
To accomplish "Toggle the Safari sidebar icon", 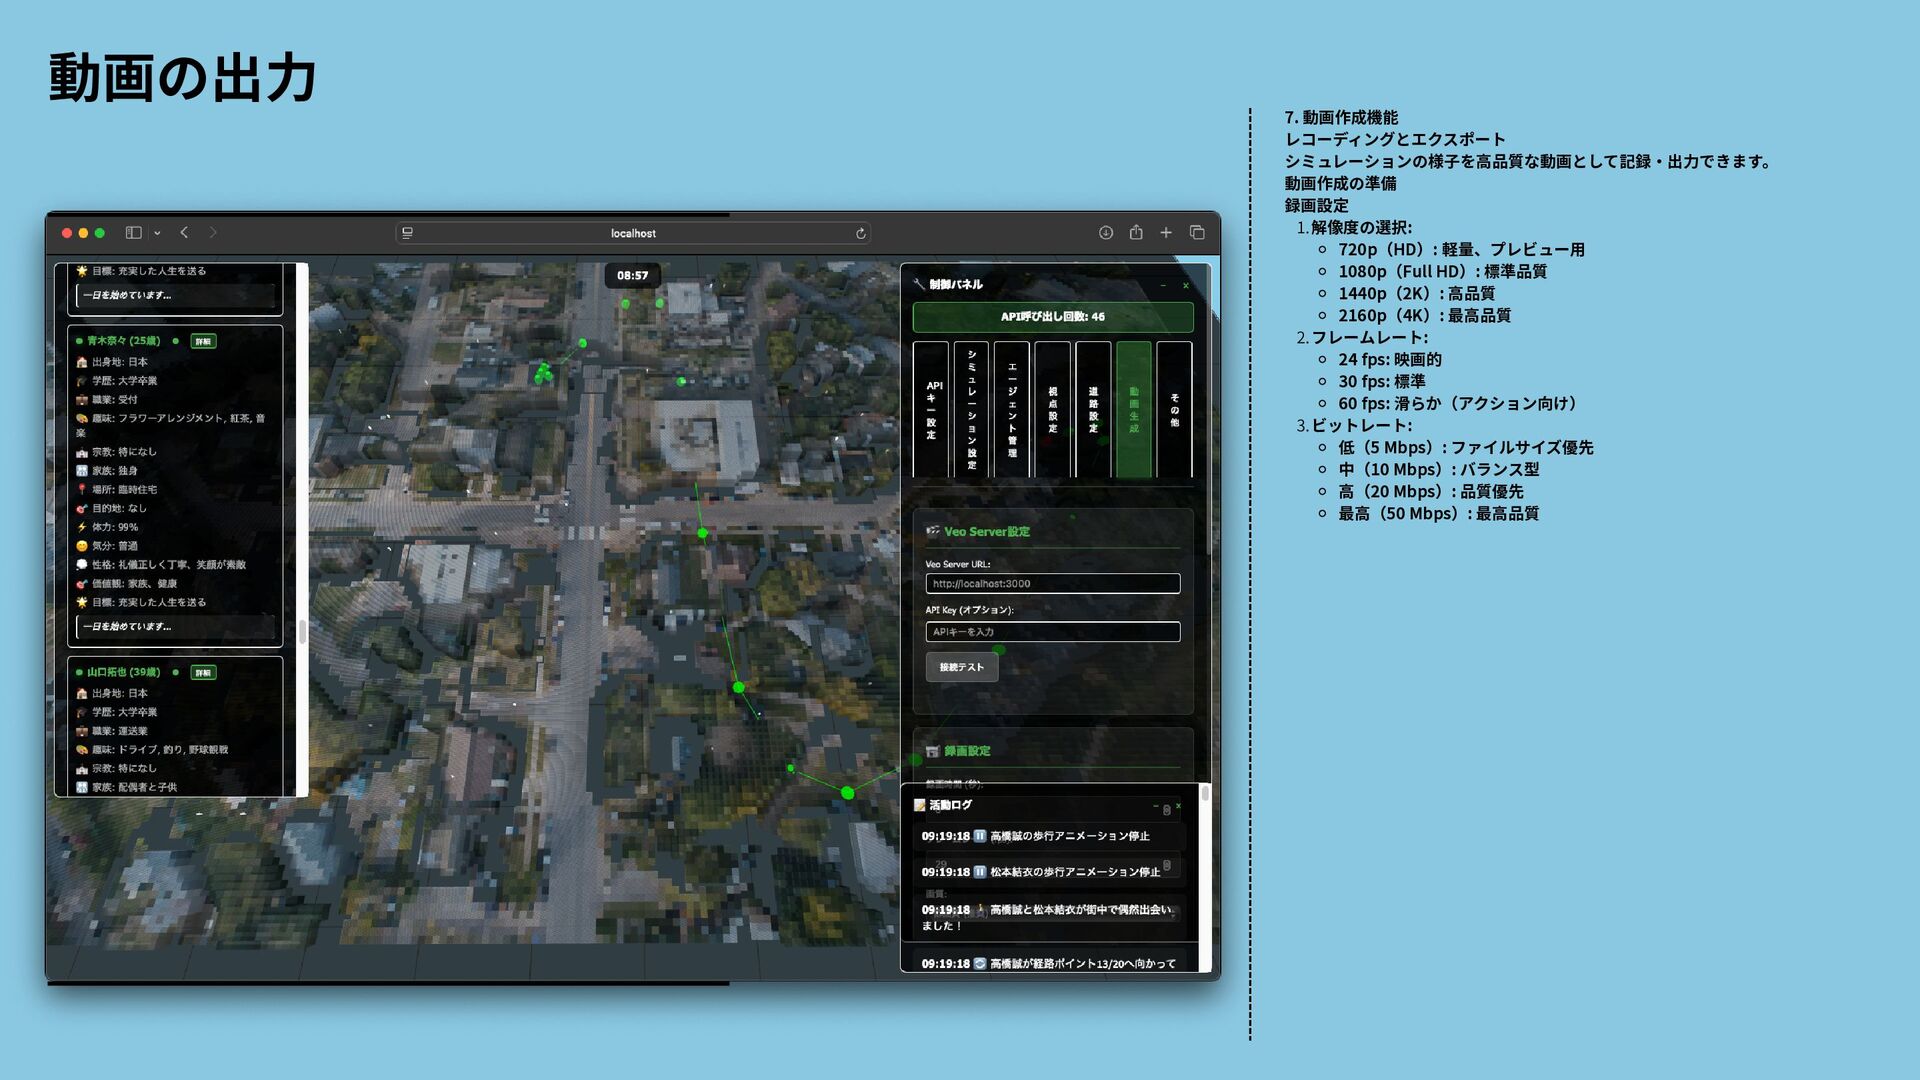I will tap(133, 233).
